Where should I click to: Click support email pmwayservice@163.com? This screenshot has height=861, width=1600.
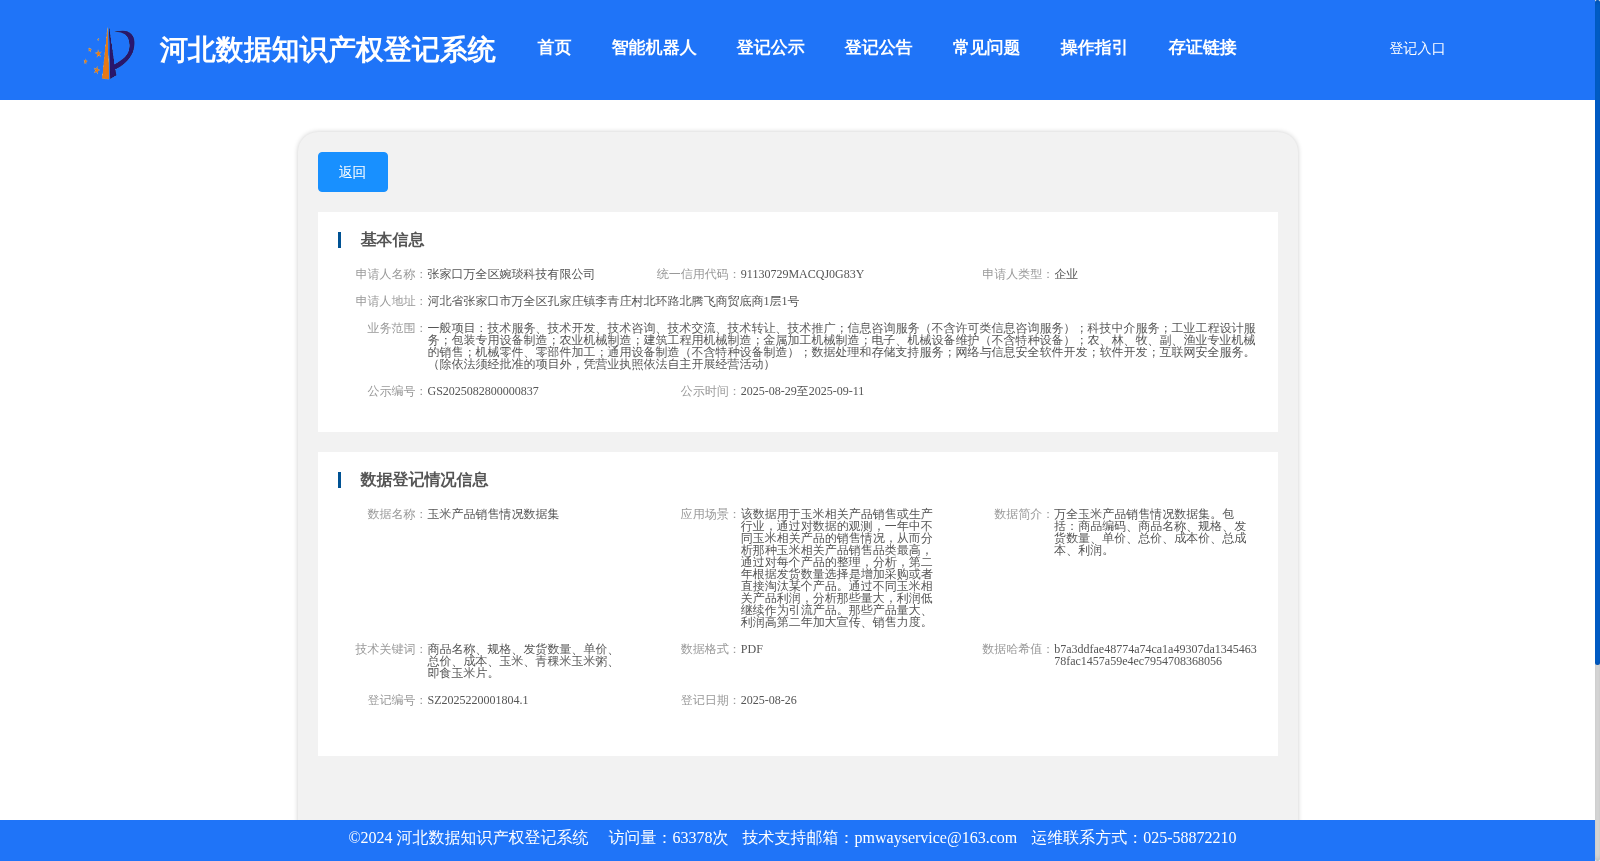935,838
